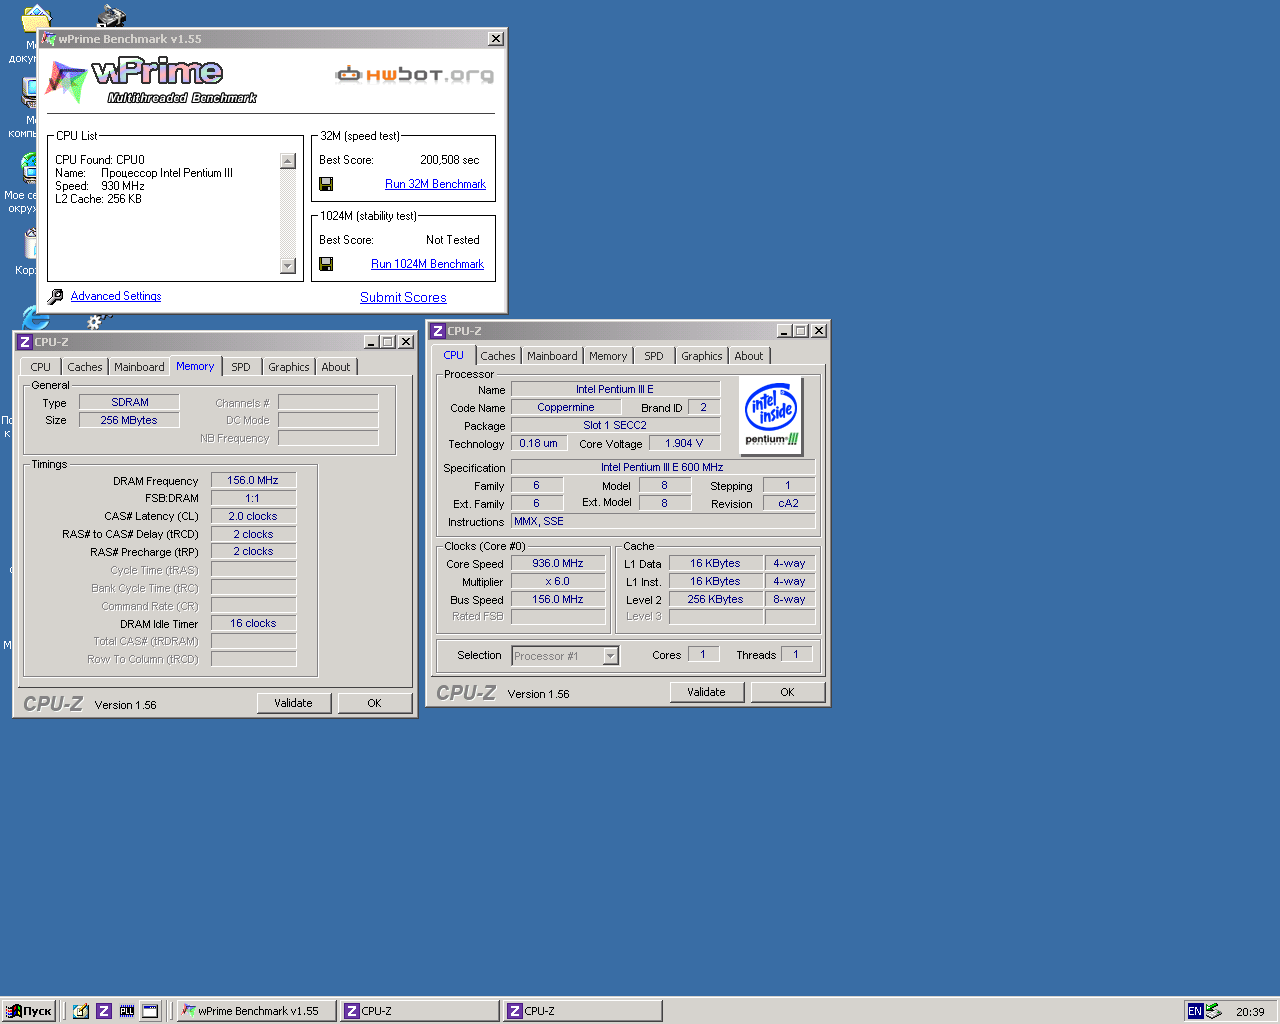Click the wPrime colorful logo graphic

click(x=66, y=82)
